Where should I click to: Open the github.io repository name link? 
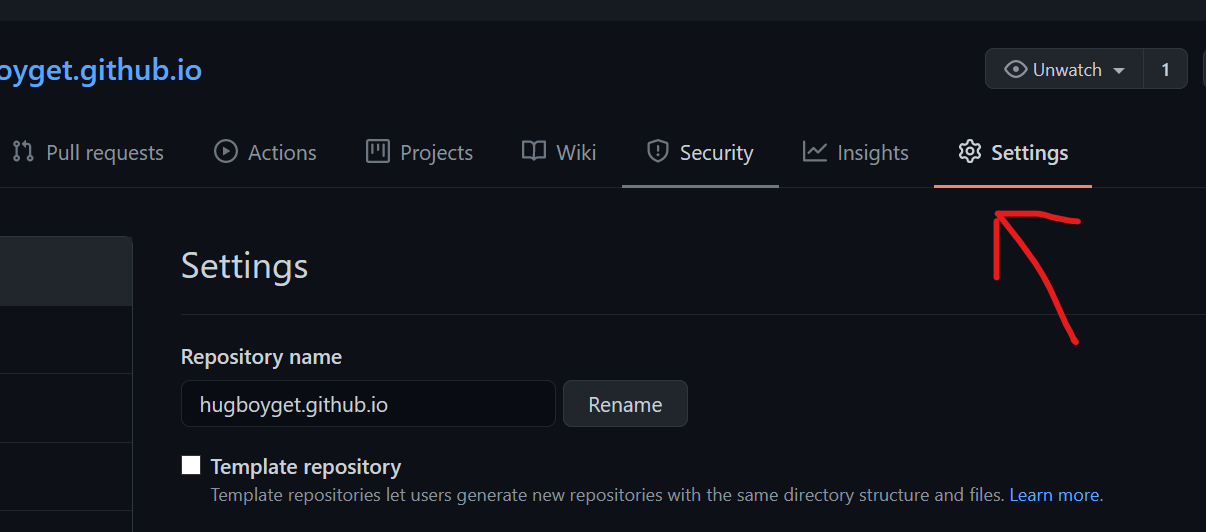100,70
